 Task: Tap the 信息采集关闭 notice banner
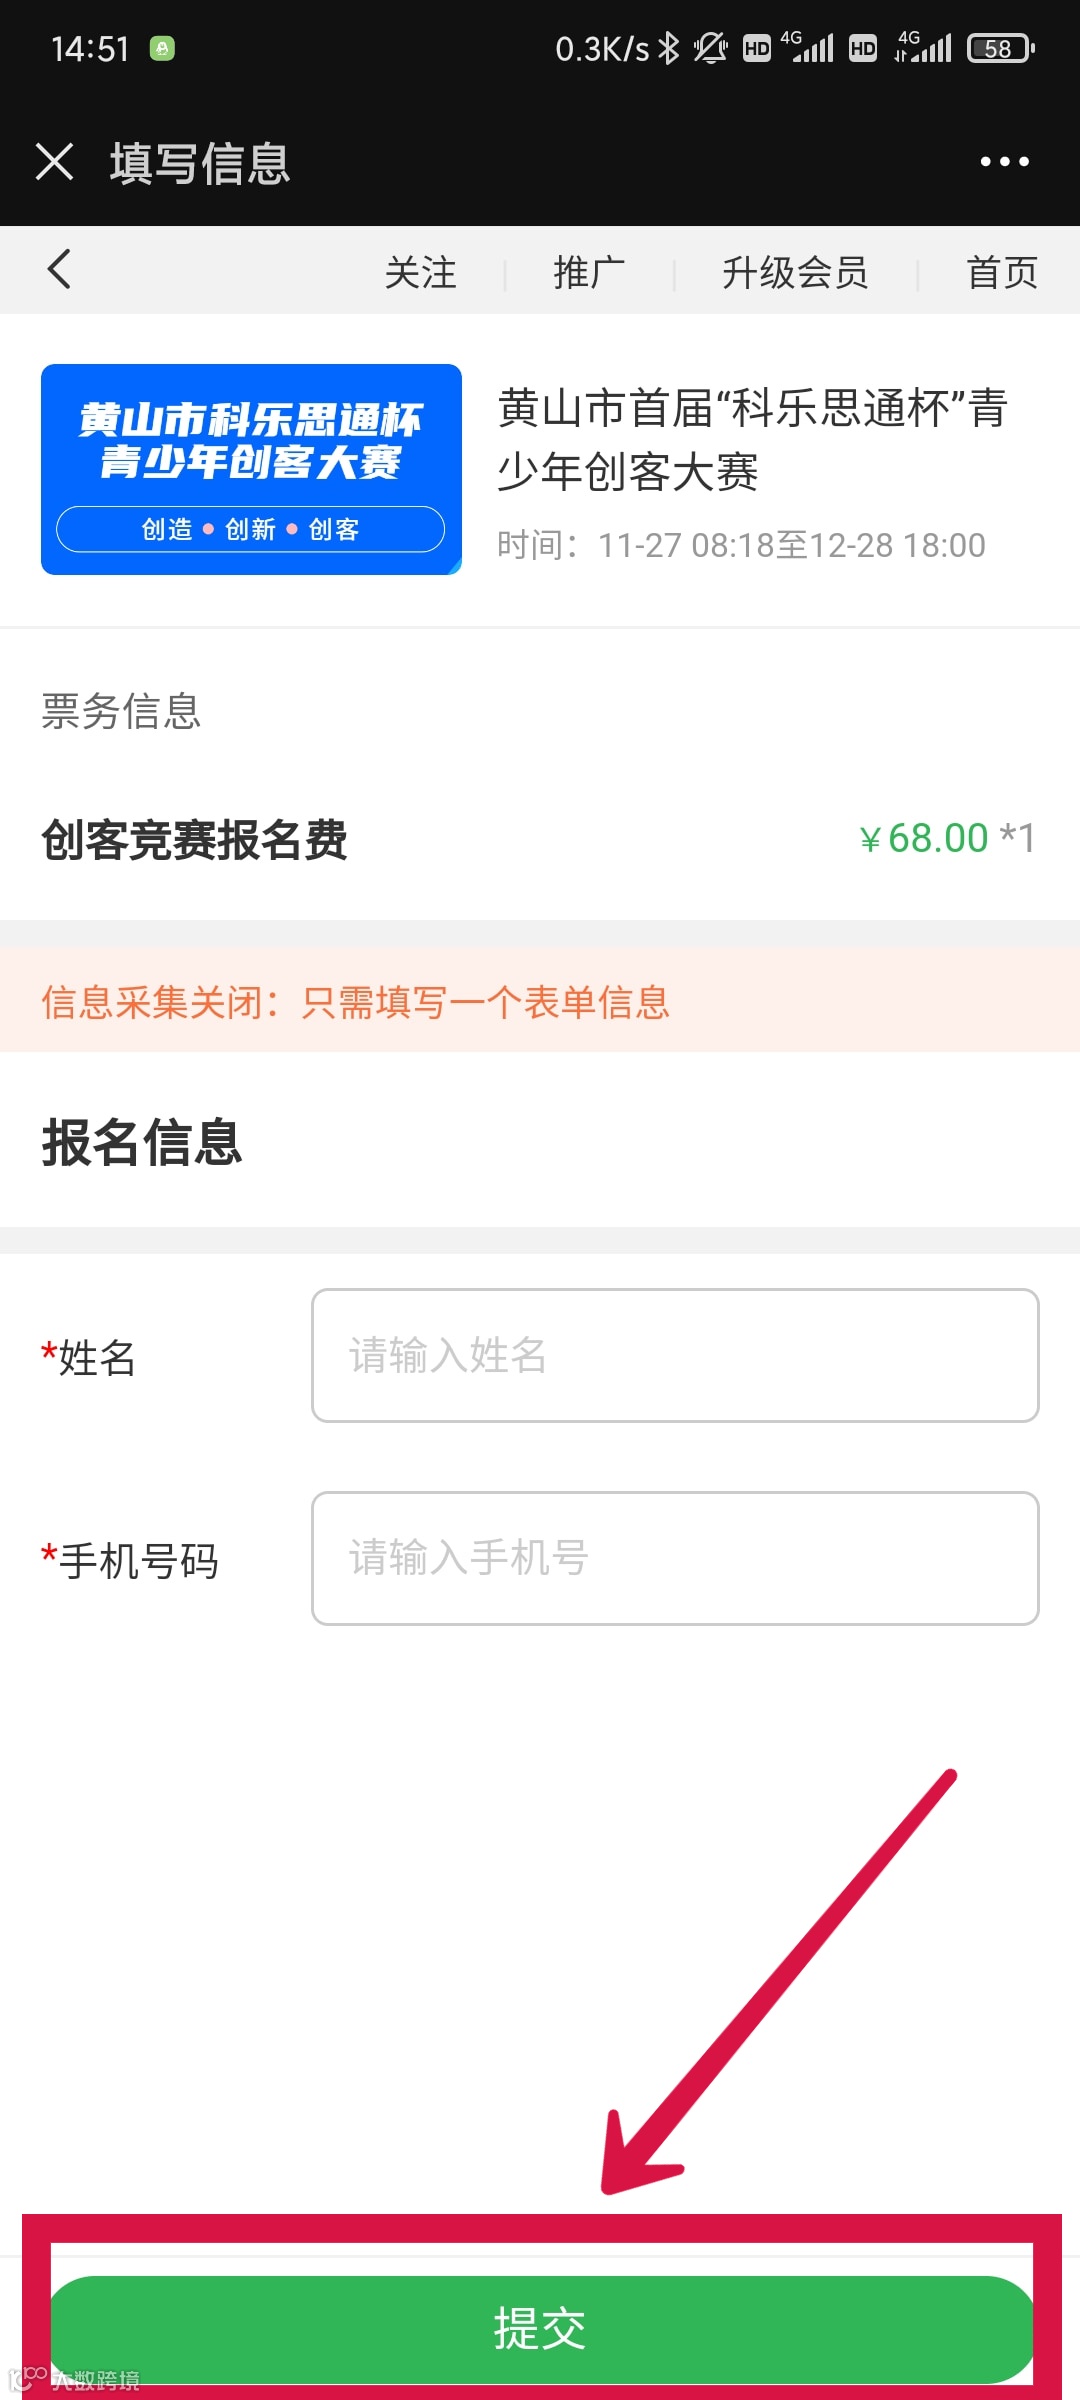click(540, 1001)
